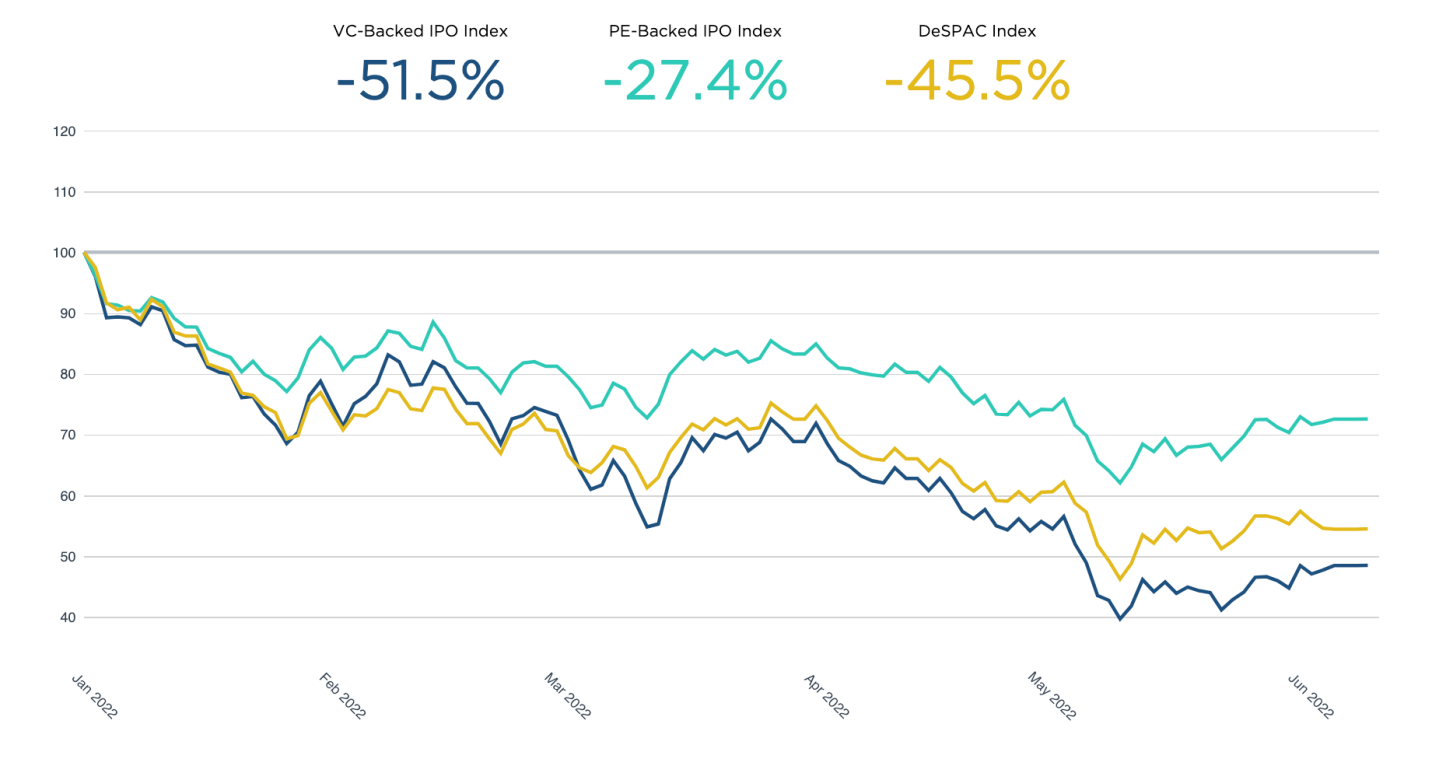Select the May 2022 axis label
This screenshot has height=759, width=1439.
point(1050,696)
